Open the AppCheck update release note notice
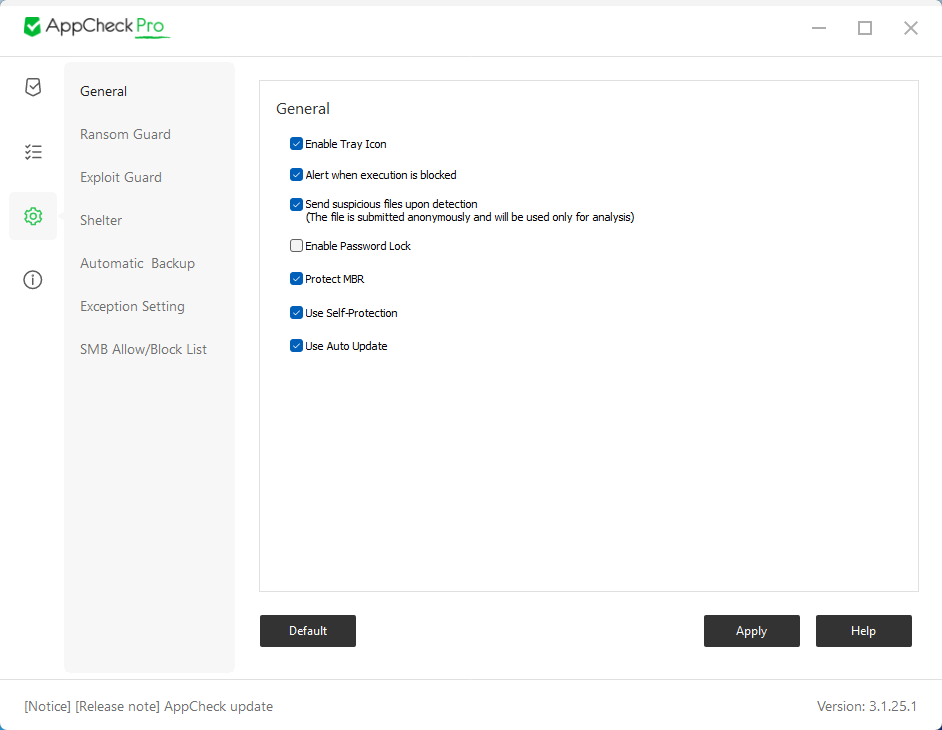 [148, 706]
